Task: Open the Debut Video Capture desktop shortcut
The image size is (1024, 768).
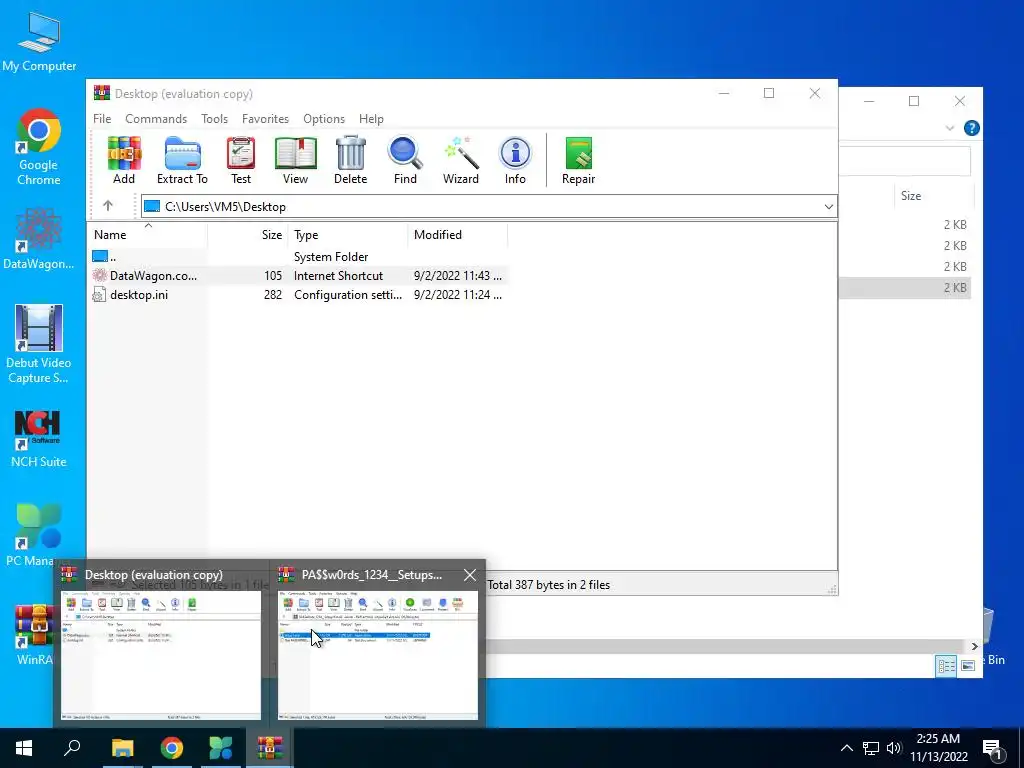Action: tap(39, 345)
